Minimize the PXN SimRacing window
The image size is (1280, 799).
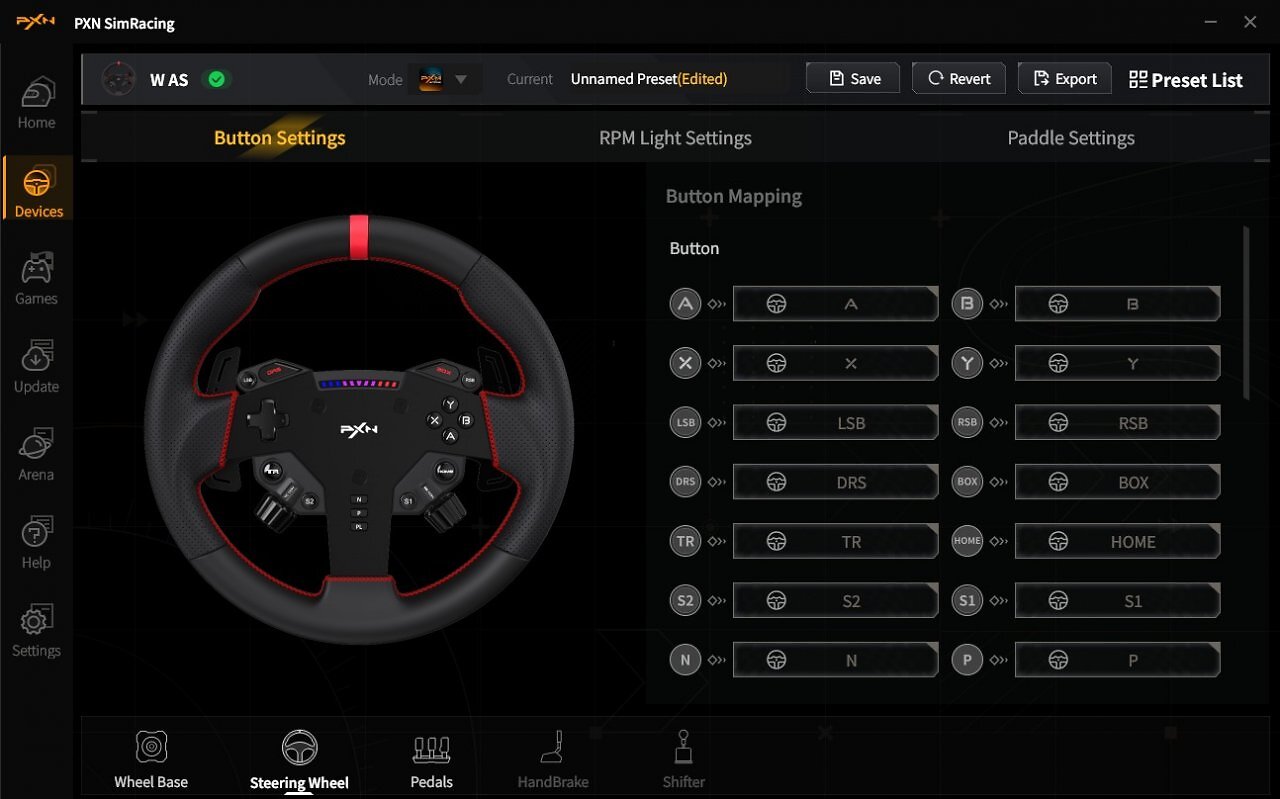pos(1211,22)
